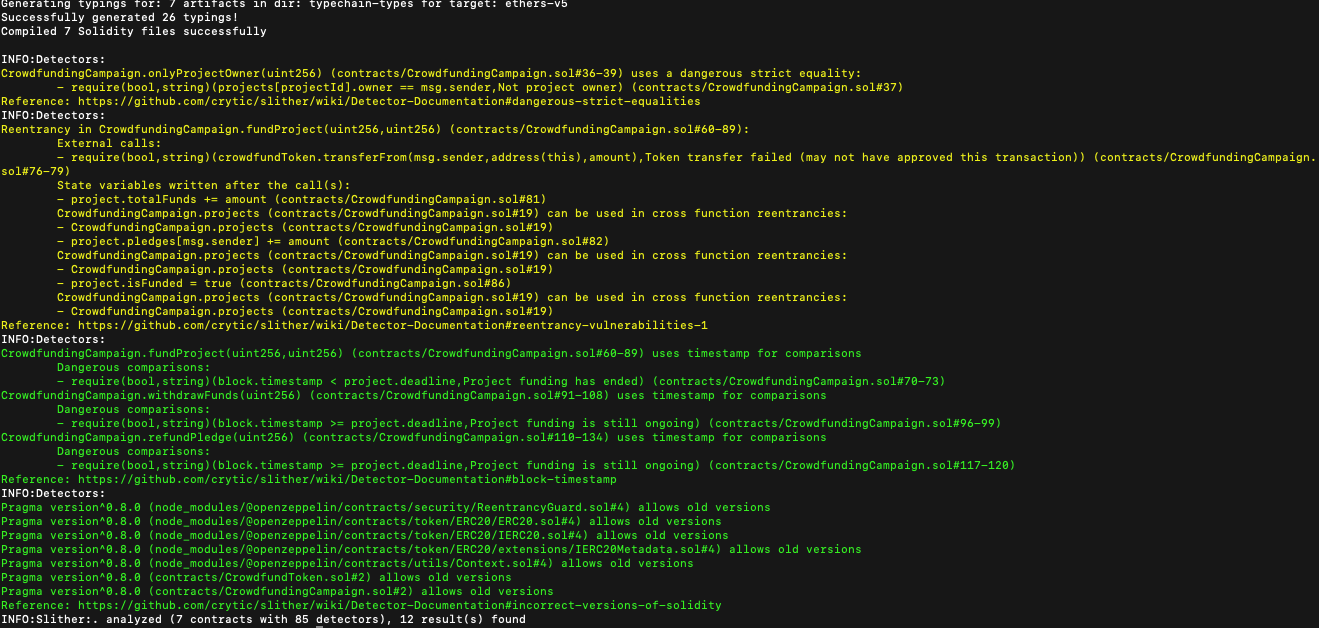The image size is (1319, 628).
Task: Select the CrowdfundingCampaign.sol#2 pragma line
Action: tap(277, 591)
